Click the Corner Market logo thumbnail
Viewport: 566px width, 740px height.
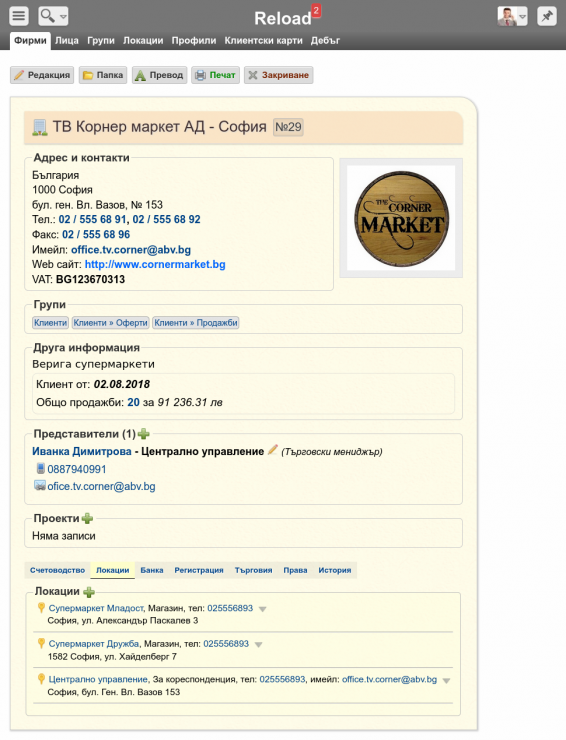click(x=401, y=218)
